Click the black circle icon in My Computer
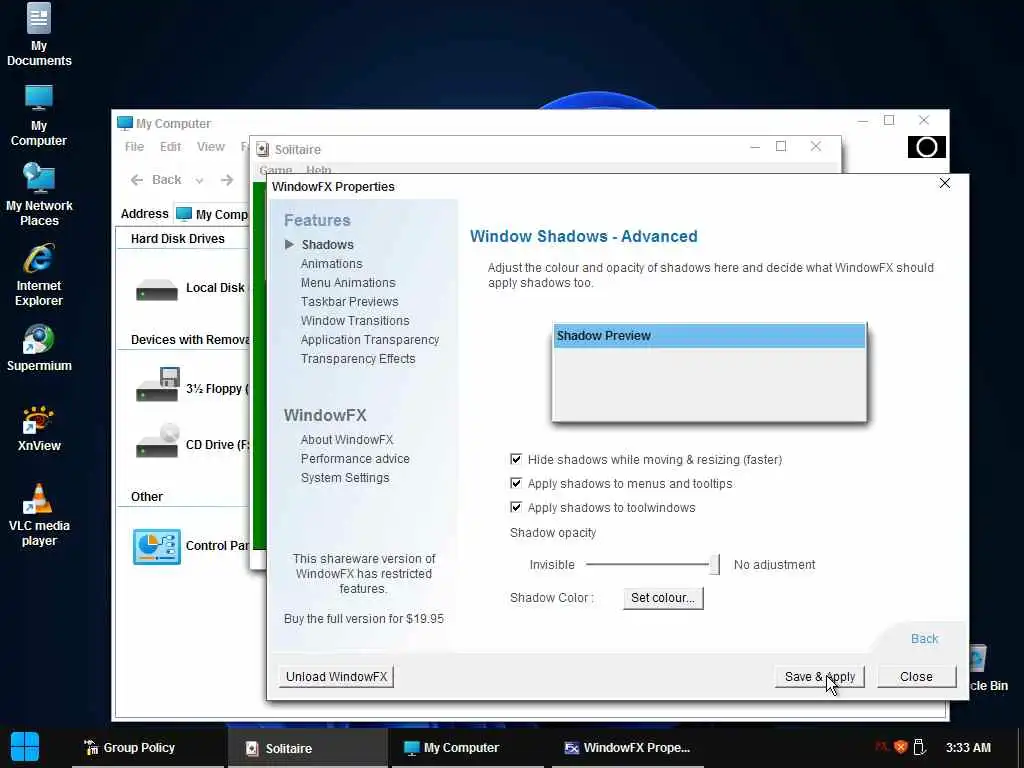The image size is (1024, 768). click(x=927, y=147)
